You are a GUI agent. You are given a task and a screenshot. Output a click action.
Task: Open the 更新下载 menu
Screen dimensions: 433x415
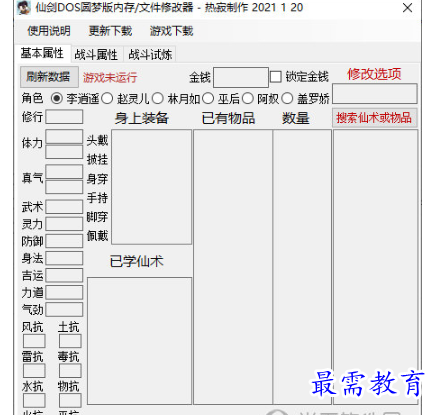110,31
